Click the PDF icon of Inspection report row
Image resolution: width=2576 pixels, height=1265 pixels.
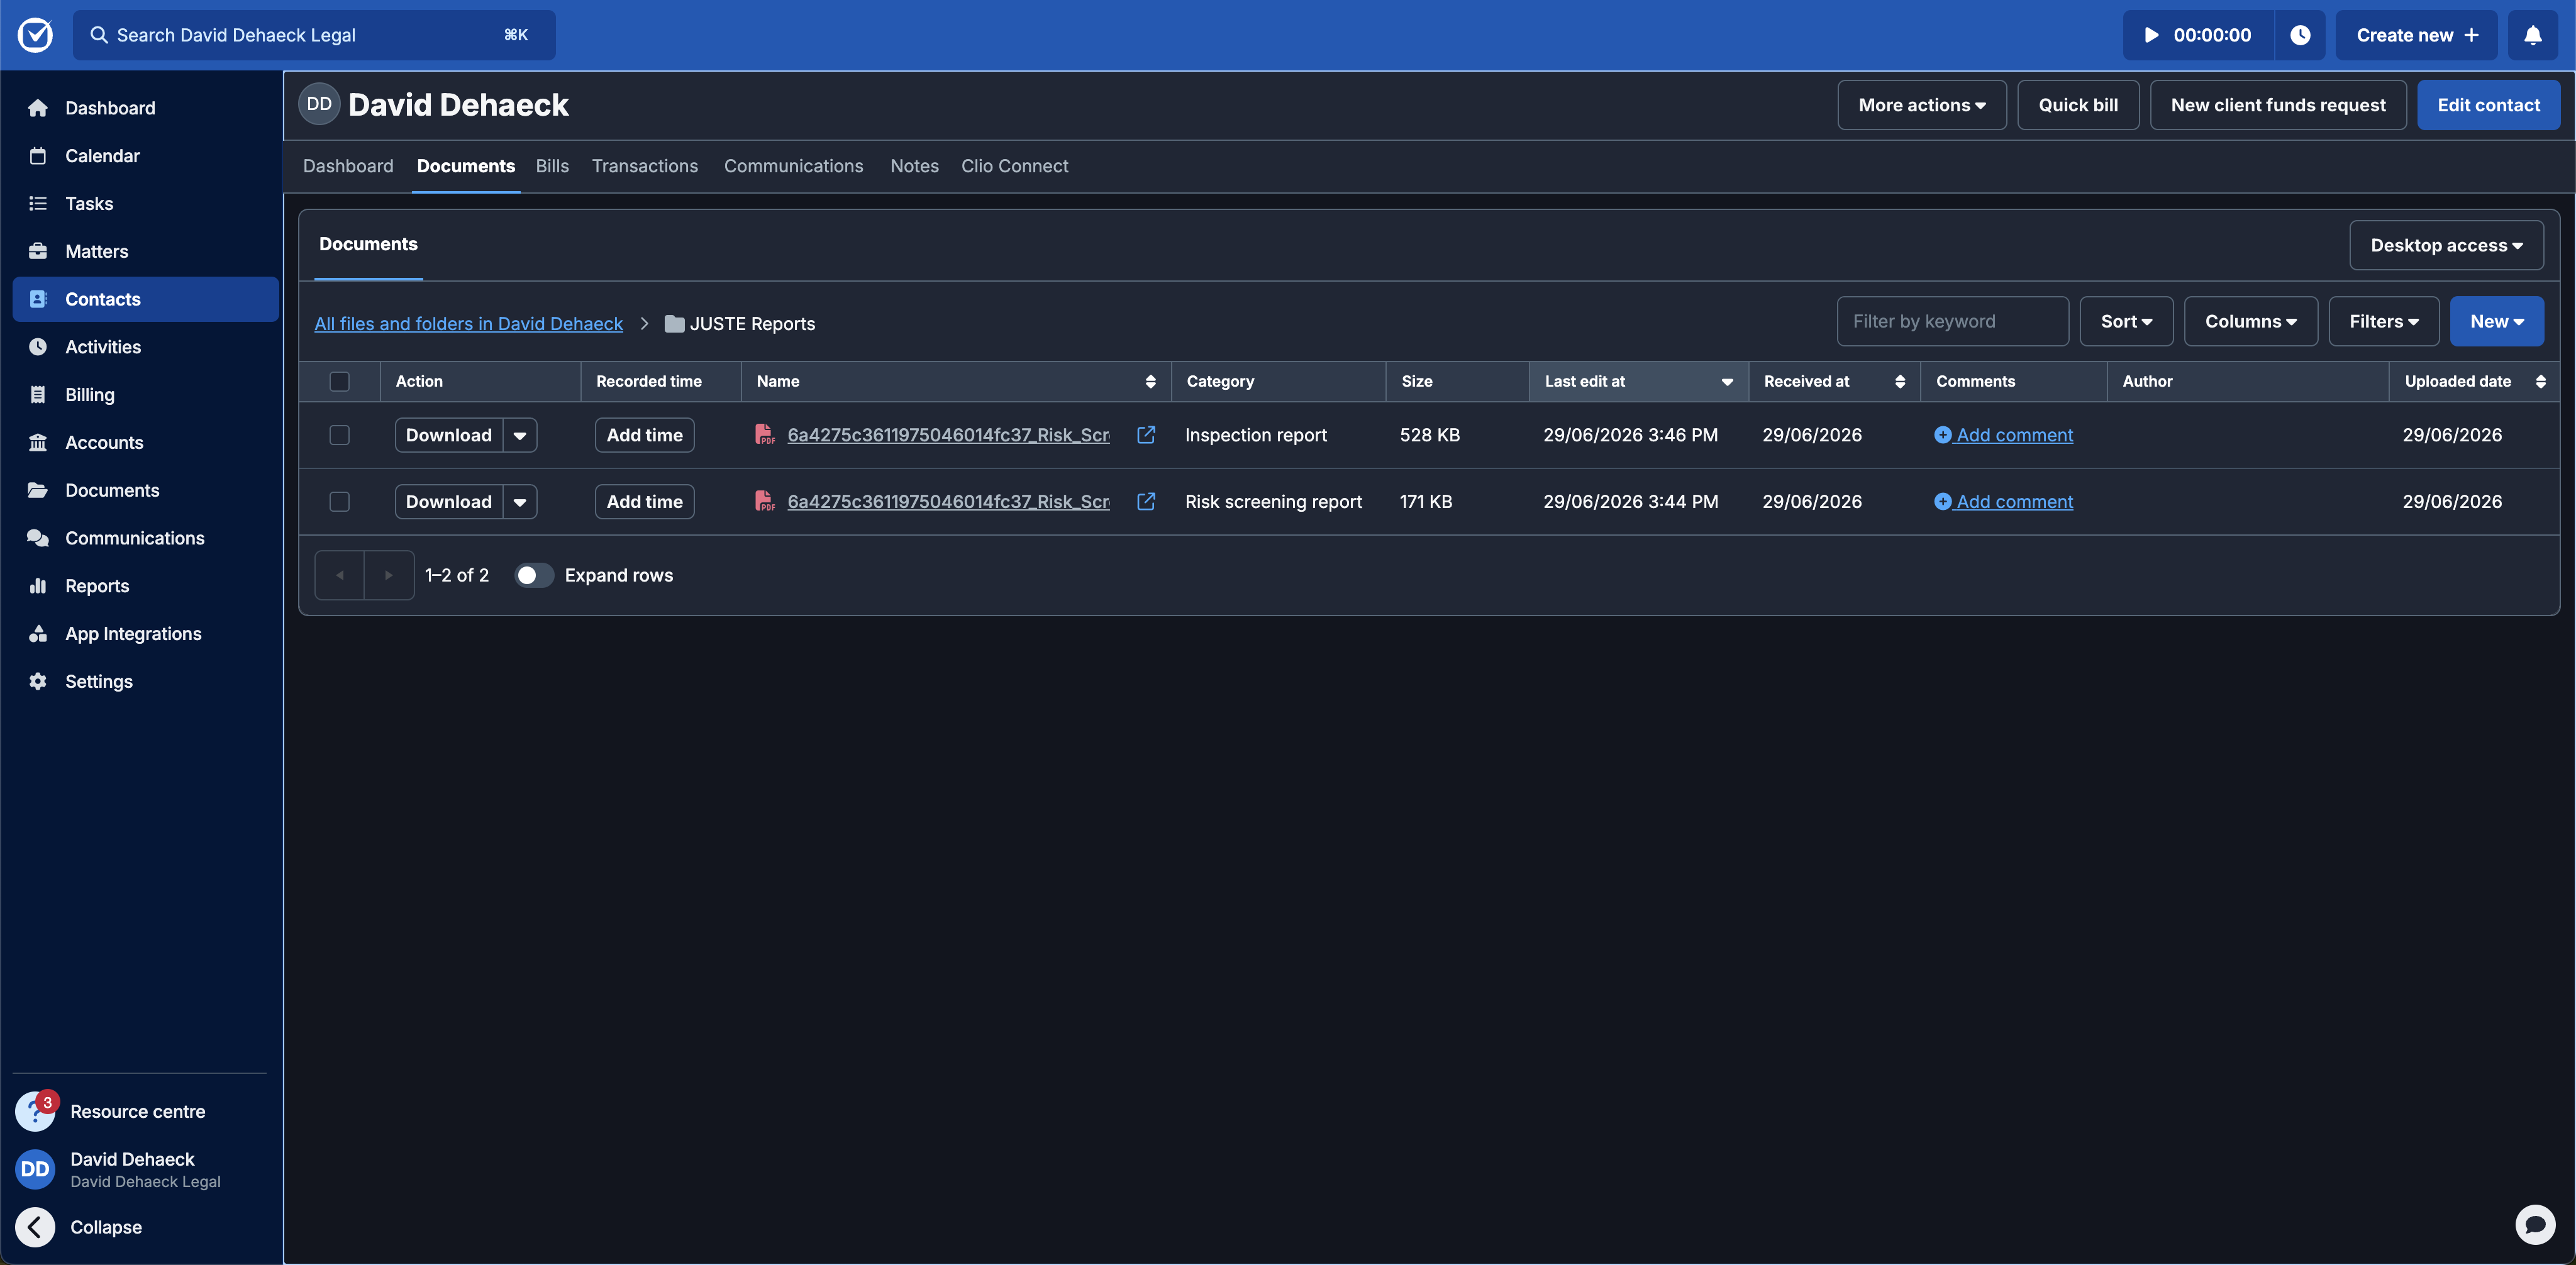click(x=764, y=435)
